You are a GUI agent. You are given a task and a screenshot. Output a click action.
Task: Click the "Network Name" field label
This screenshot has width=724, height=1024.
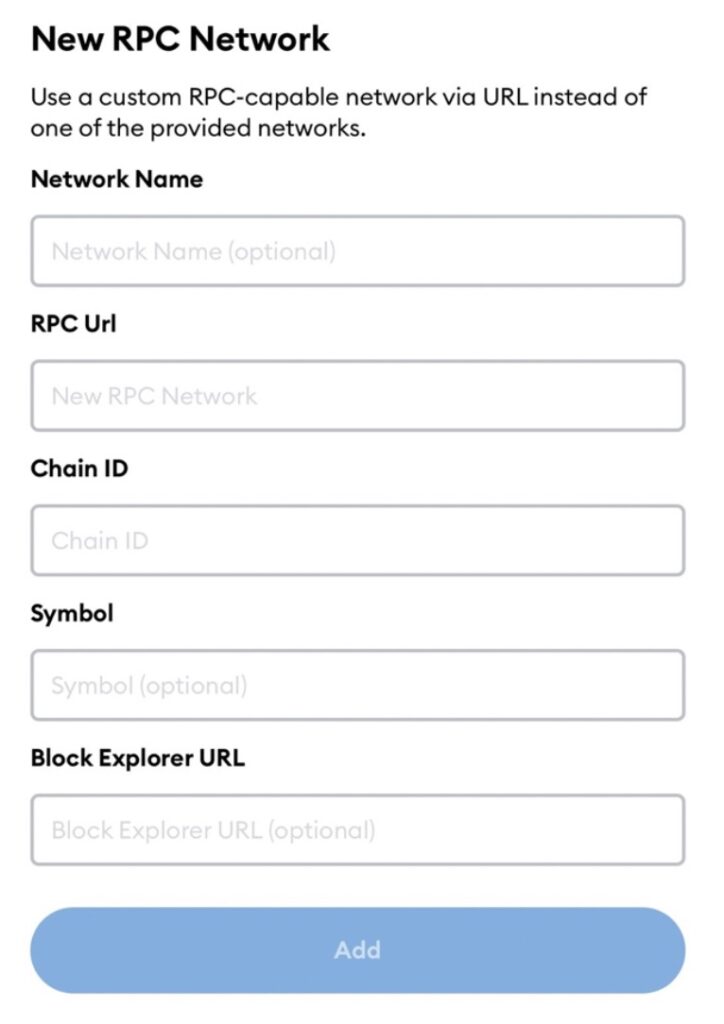tap(117, 179)
